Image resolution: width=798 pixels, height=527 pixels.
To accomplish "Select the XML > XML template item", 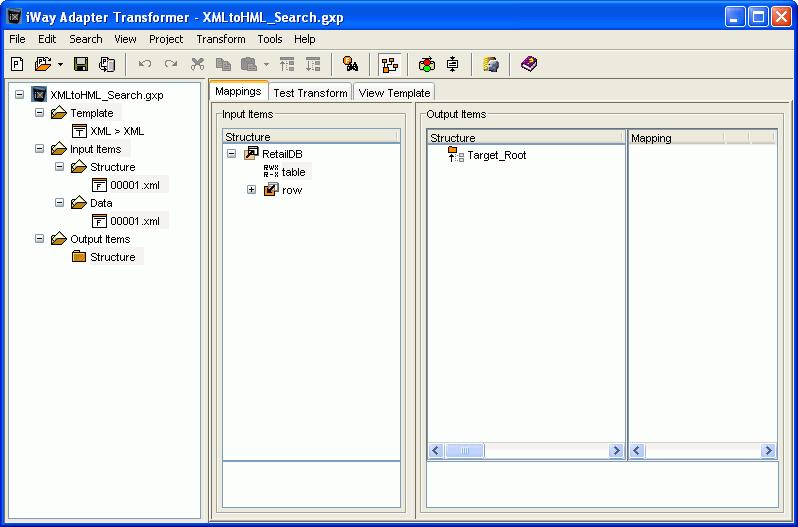I will pyautogui.click(x=116, y=131).
